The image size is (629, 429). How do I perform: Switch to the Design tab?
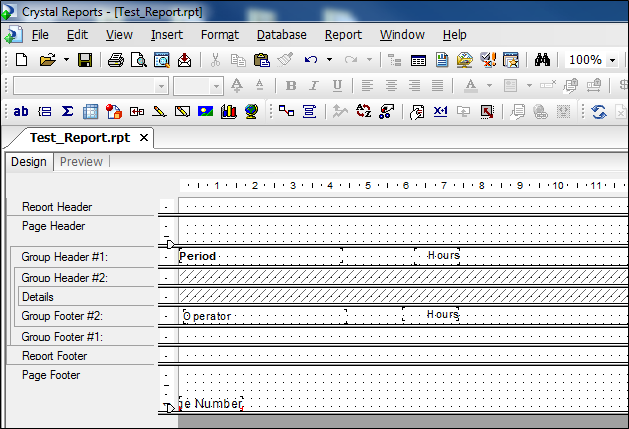pos(29,162)
